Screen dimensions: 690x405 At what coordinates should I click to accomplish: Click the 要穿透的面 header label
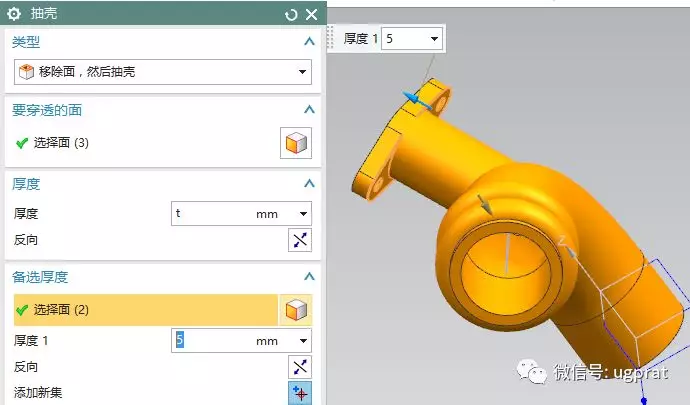pyautogui.click(x=47, y=110)
